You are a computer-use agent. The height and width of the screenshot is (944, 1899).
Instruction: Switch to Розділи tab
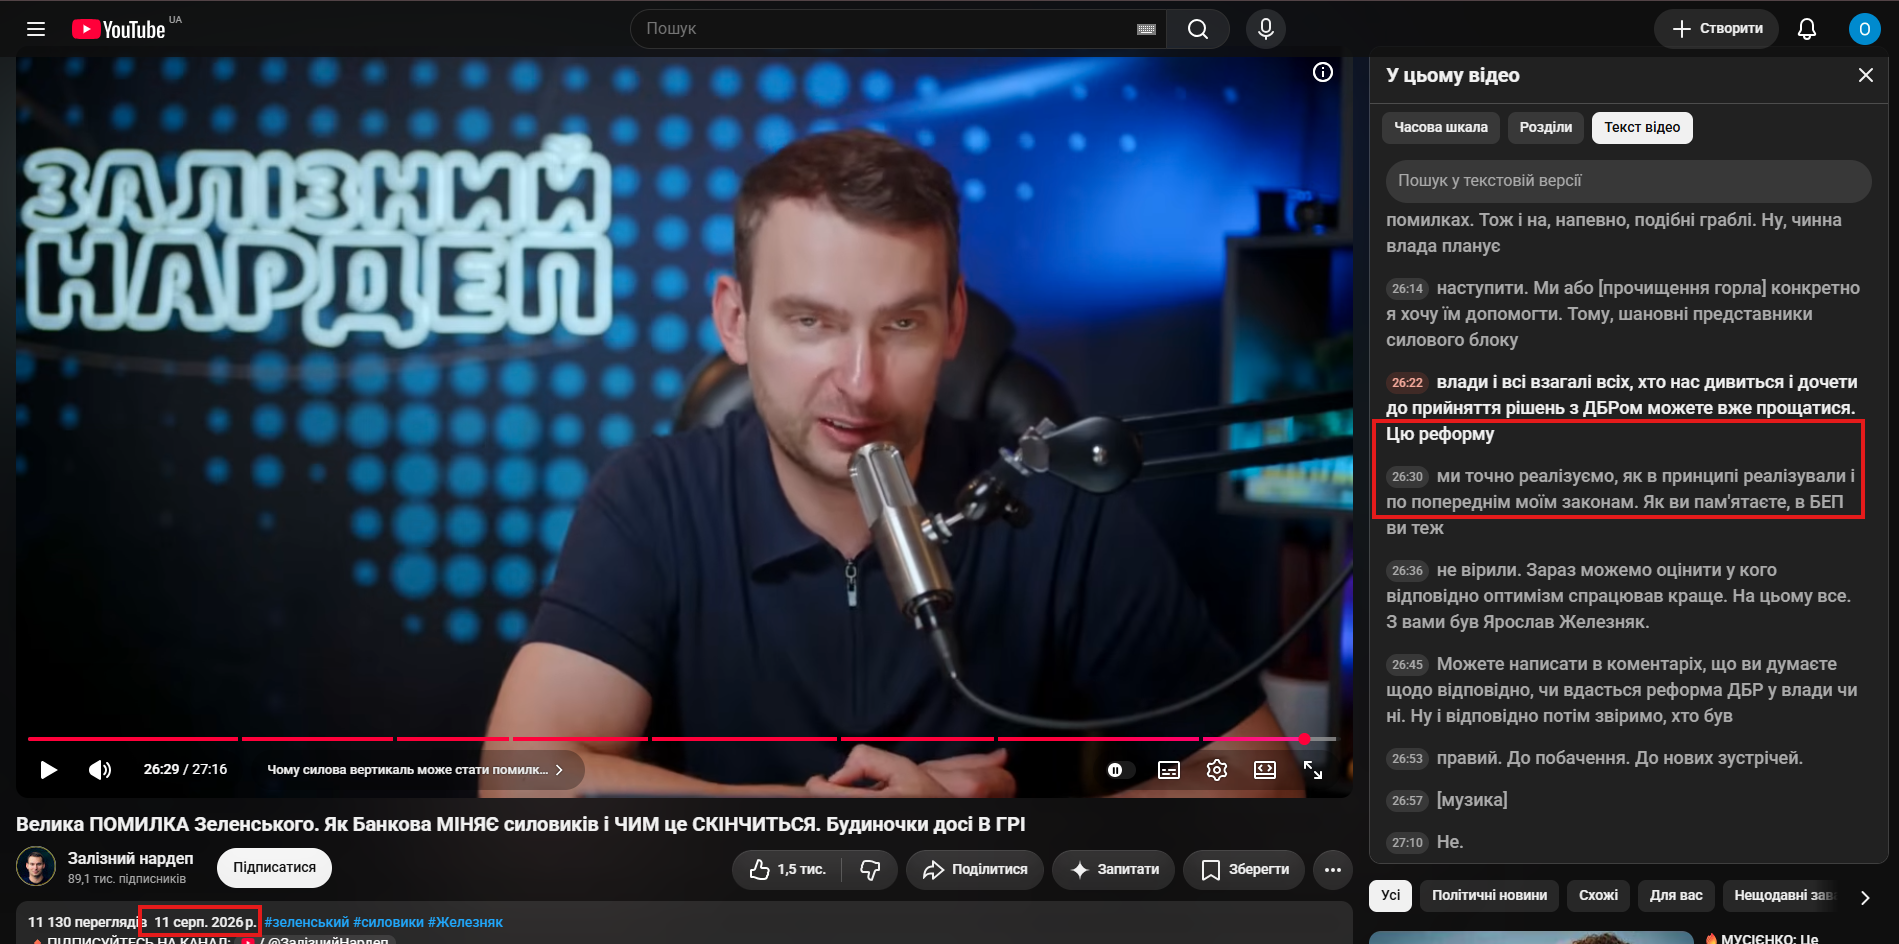(1546, 127)
